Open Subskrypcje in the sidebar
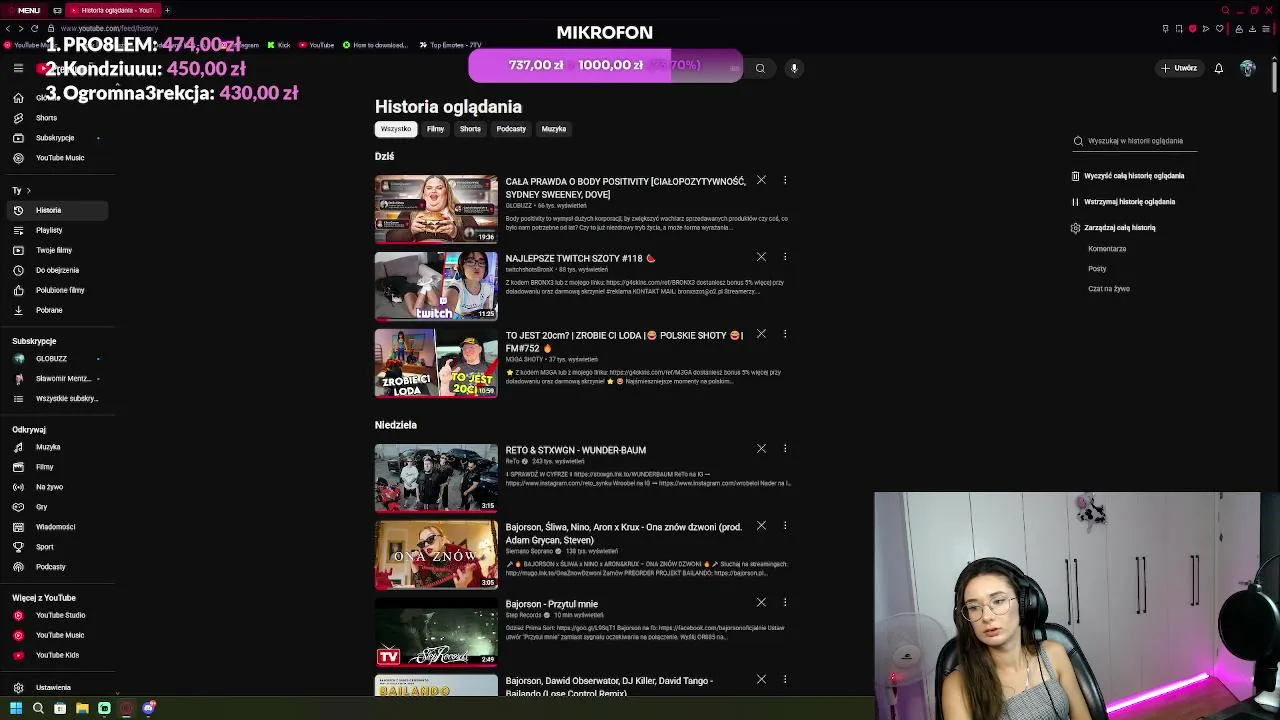Image resolution: width=1280 pixels, height=720 pixels. pos(55,138)
